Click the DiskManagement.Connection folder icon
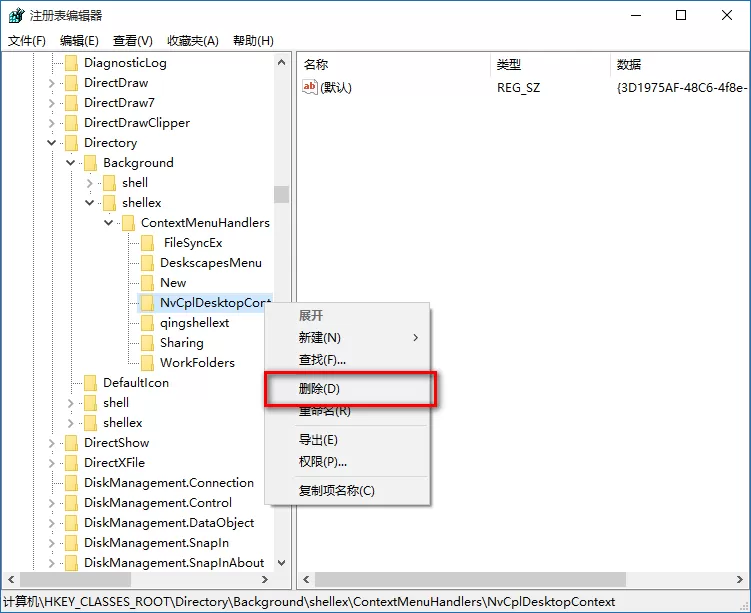The image size is (751, 613). click(x=71, y=483)
